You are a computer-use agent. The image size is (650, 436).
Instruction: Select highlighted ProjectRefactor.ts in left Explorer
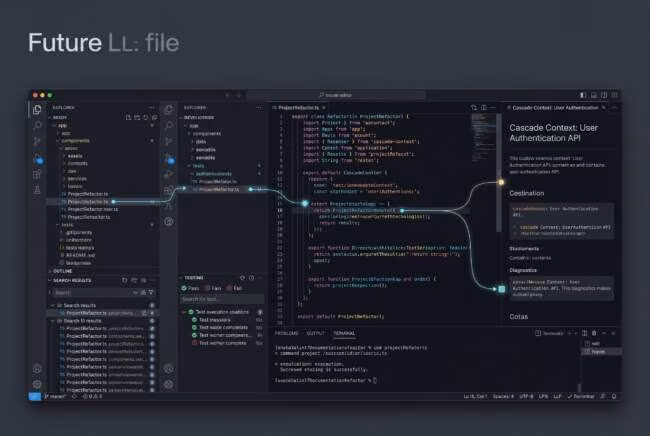click(102, 202)
